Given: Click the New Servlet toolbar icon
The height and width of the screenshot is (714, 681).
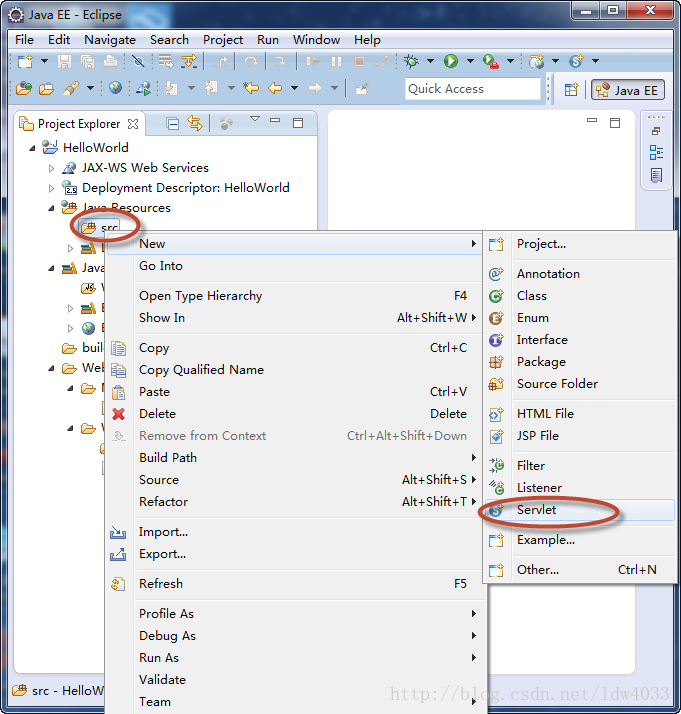Looking at the screenshot, I should click(576, 61).
